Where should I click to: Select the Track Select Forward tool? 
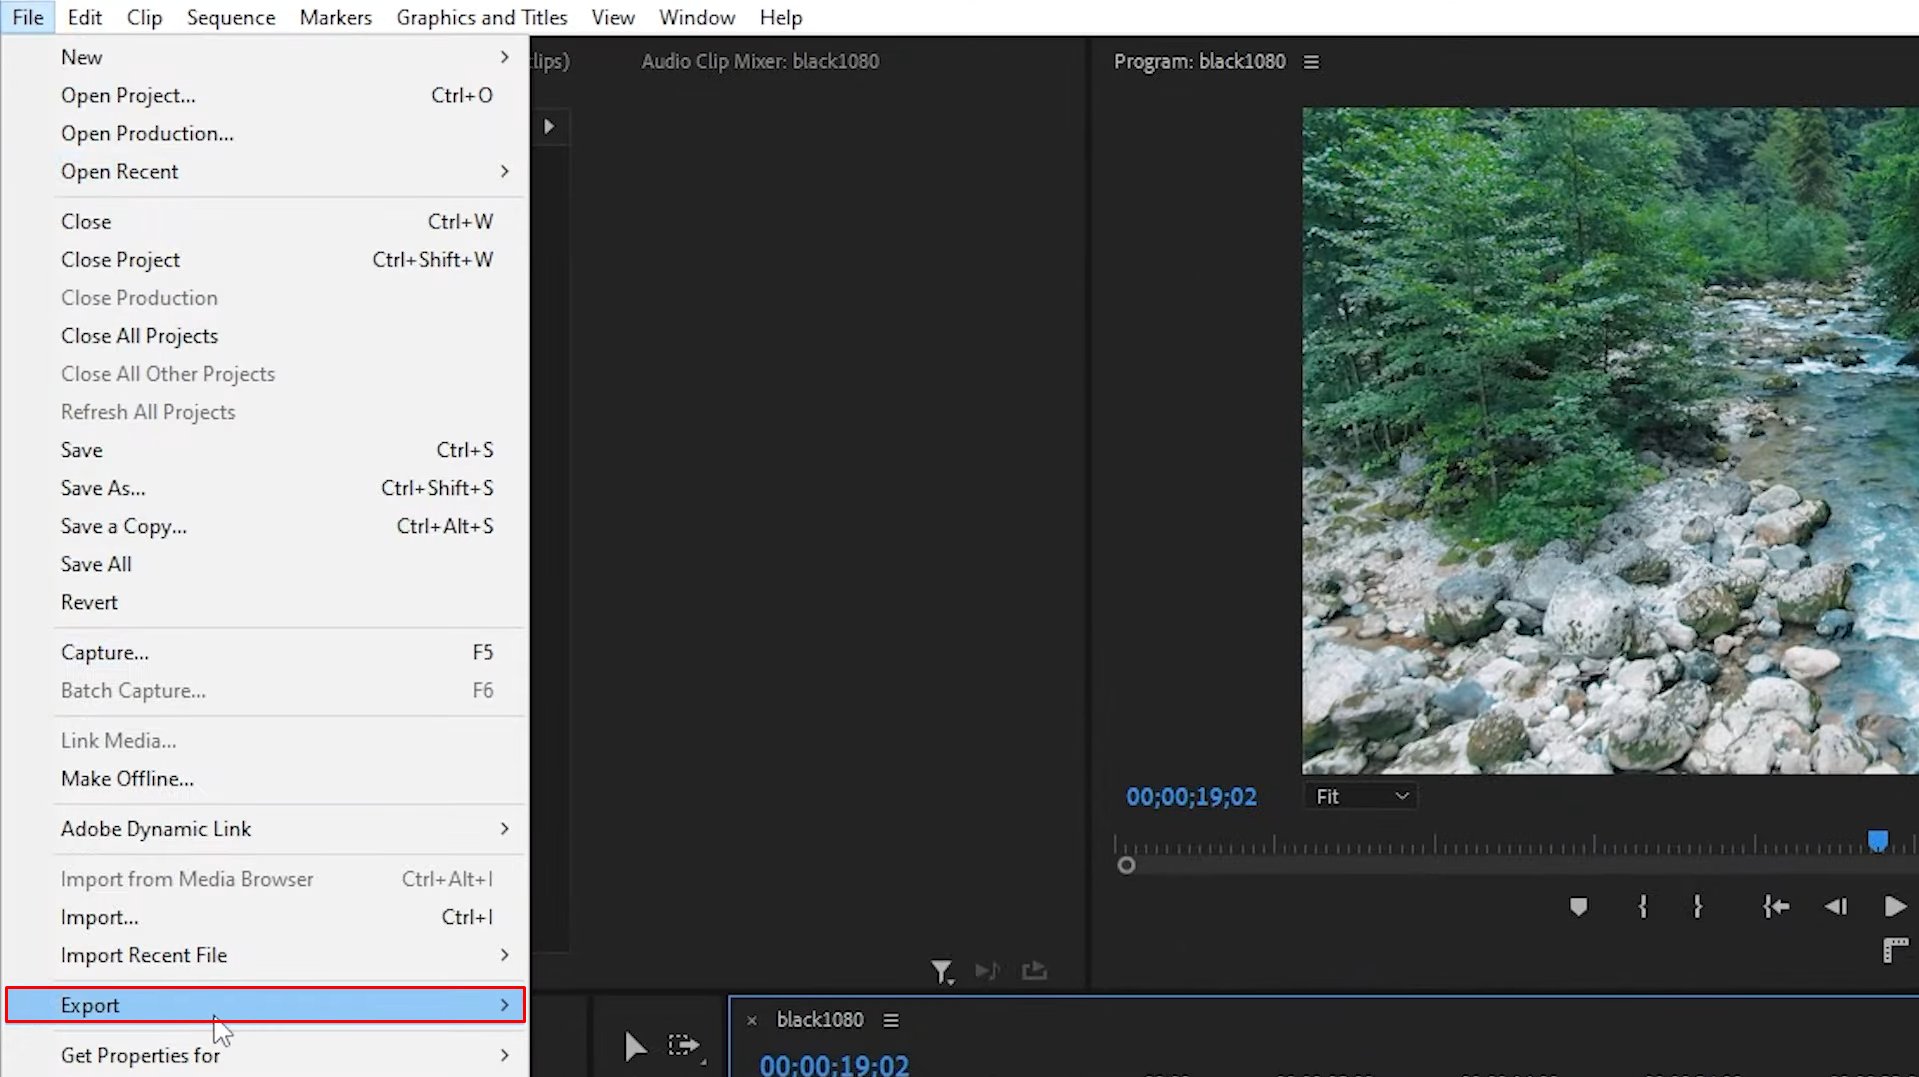click(684, 1046)
